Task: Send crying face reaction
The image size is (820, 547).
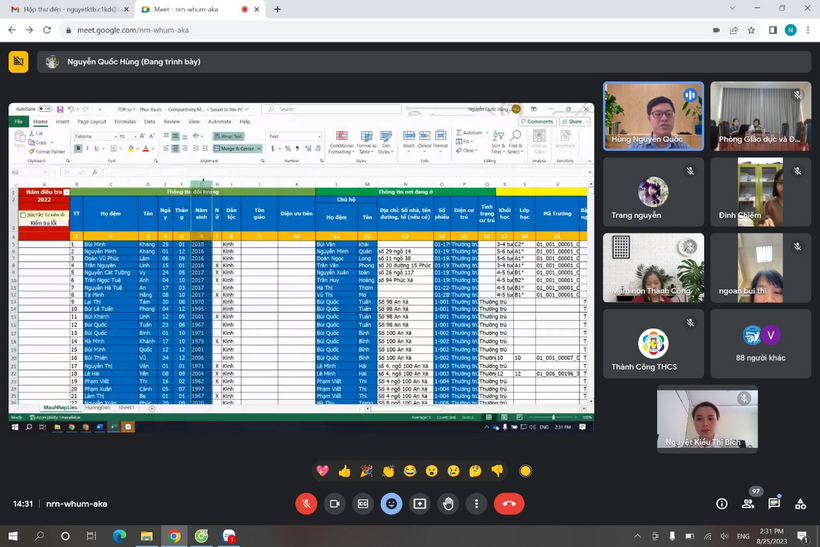Action: pyautogui.click(x=453, y=471)
